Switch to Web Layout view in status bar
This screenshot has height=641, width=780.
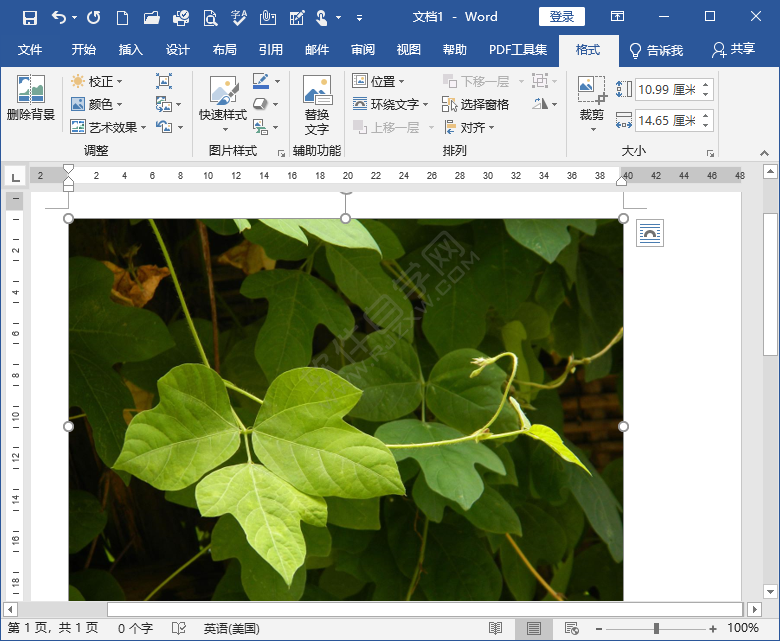coord(572,629)
